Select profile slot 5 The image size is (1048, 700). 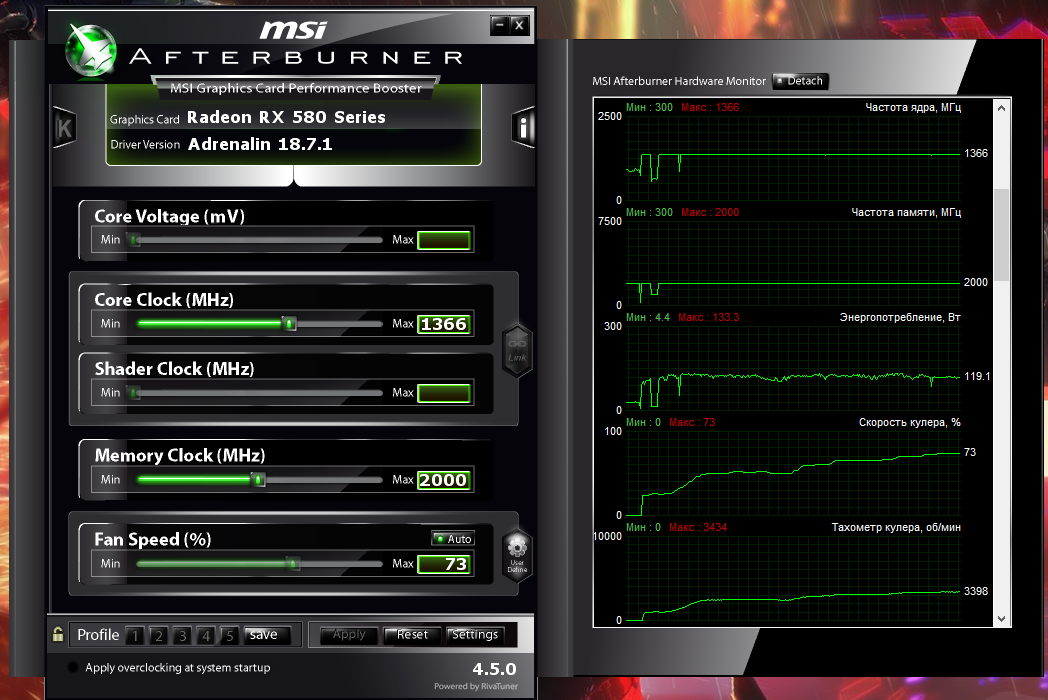click(229, 635)
